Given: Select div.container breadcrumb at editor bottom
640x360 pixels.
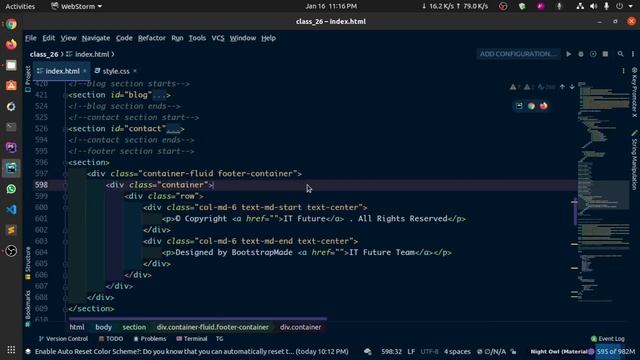Looking at the screenshot, I should tap(300, 327).
